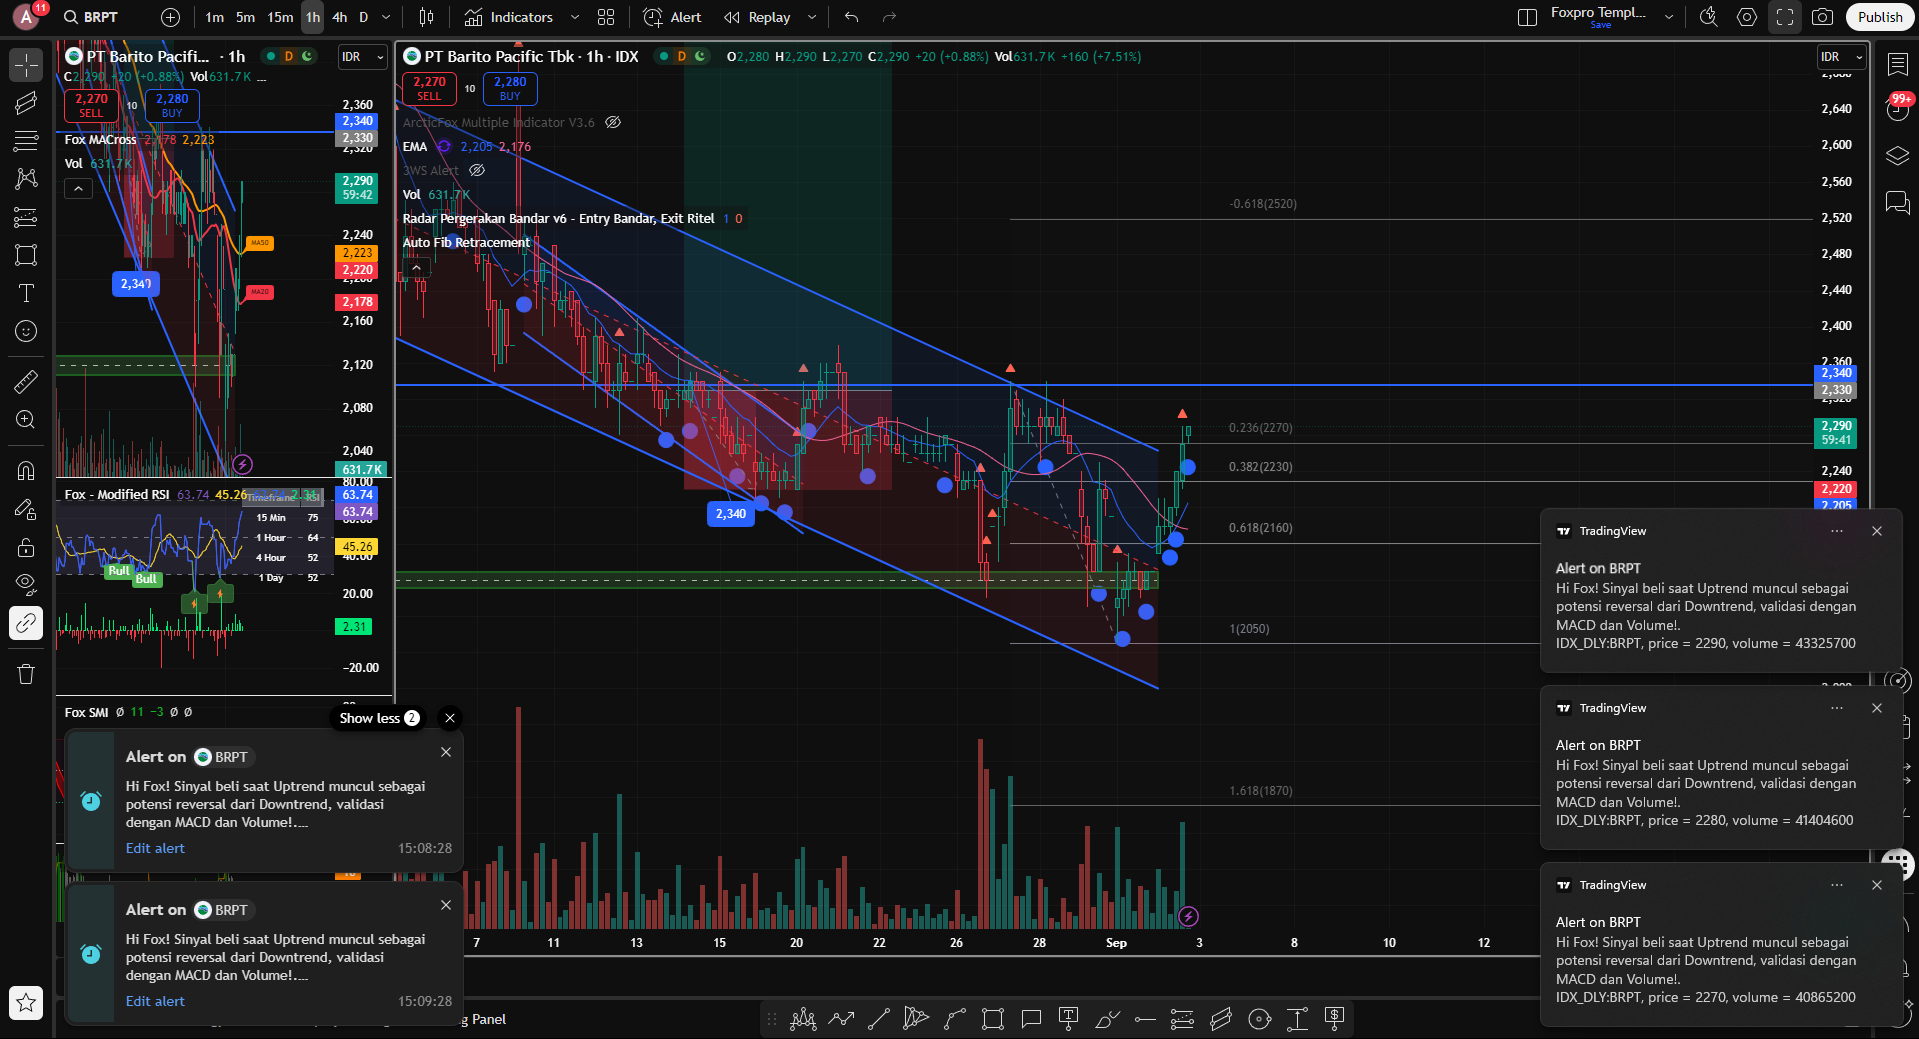Undo the last chart action
This screenshot has height=1039, width=1919.
pyautogui.click(x=851, y=17)
